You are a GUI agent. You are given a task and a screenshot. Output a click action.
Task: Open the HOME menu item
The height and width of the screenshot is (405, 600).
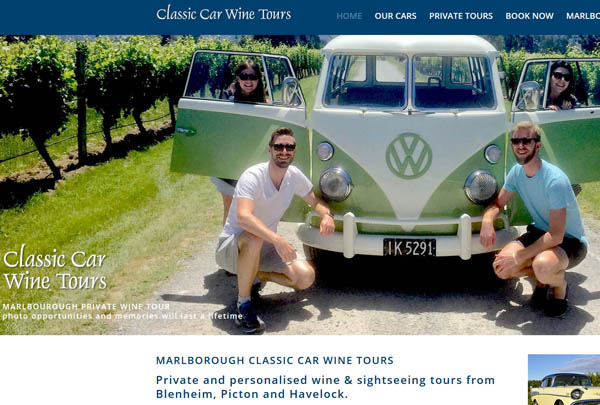pyautogui.click(x=349, y=16)
